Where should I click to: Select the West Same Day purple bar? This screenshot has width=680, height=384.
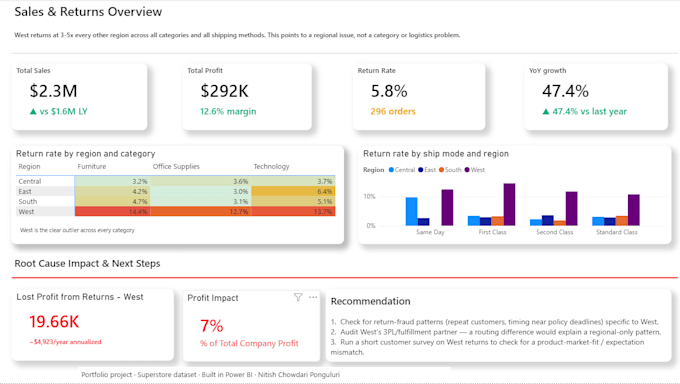[447, 207]
